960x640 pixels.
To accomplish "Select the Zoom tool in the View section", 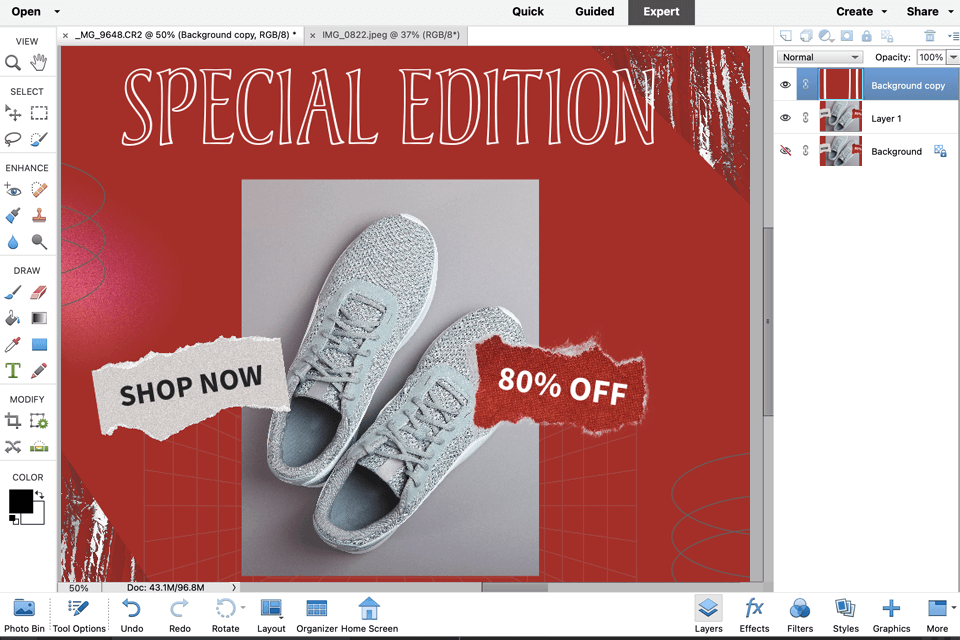I will pos(13,62).
